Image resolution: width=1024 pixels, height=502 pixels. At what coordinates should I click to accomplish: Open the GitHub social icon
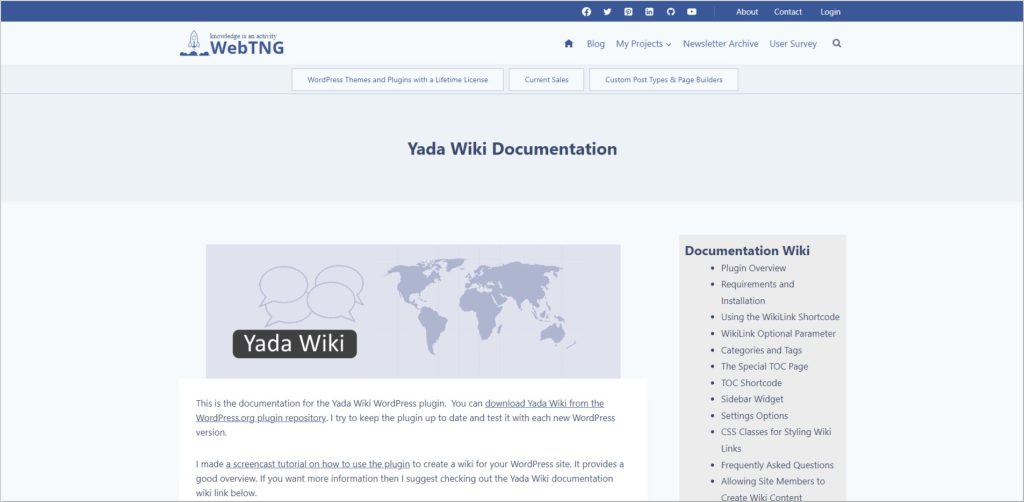click(x=671, y=12)
